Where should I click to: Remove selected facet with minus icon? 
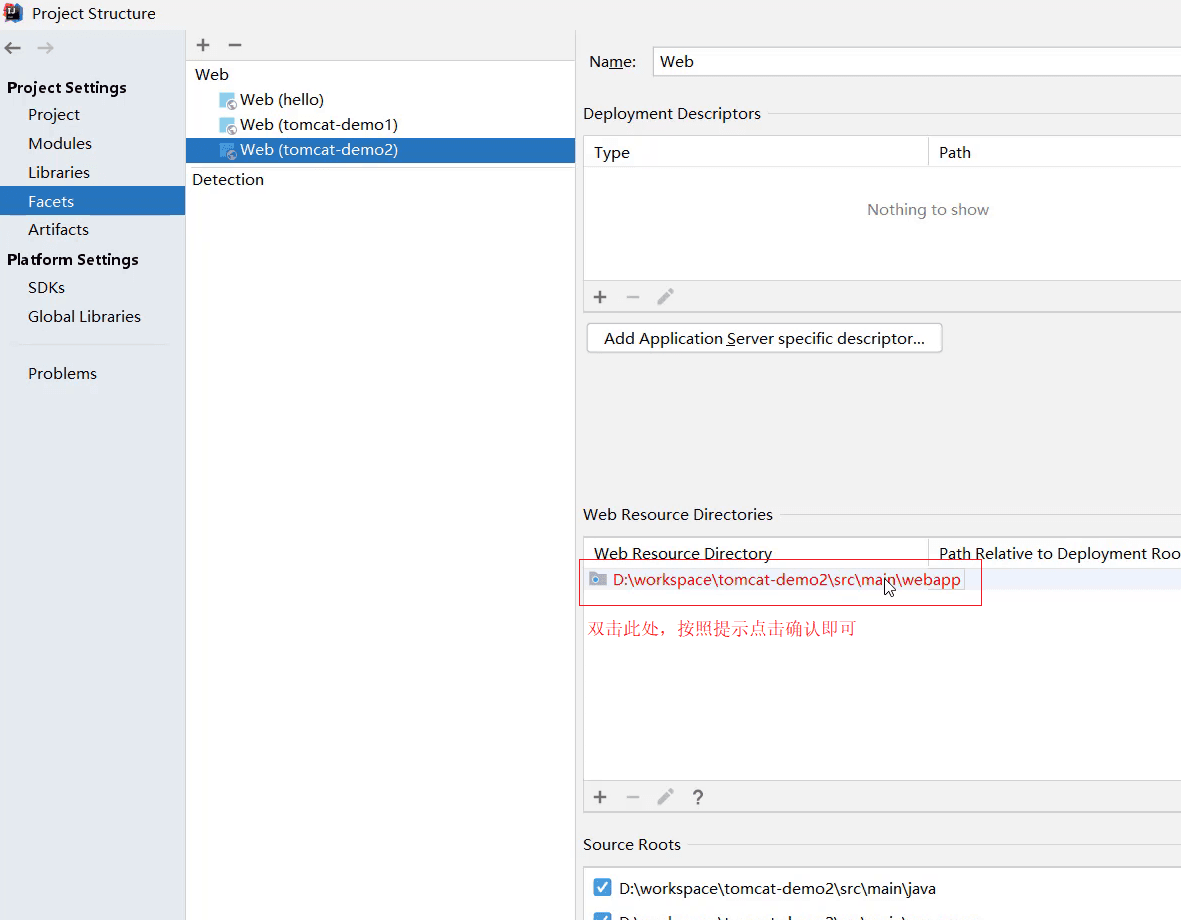pos(235,45)
